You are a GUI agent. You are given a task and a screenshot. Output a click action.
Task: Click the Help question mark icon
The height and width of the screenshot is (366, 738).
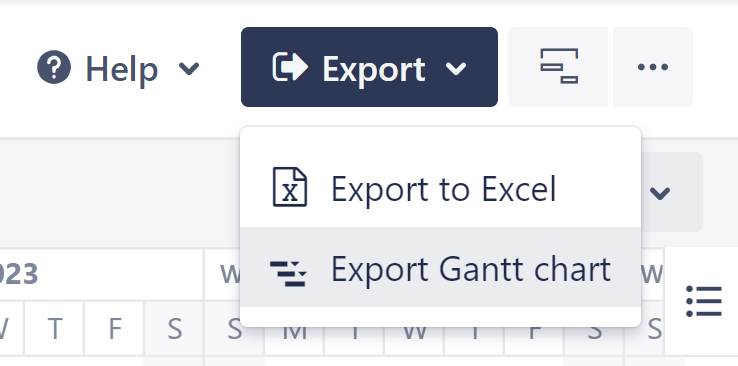[x=54, y=67]
